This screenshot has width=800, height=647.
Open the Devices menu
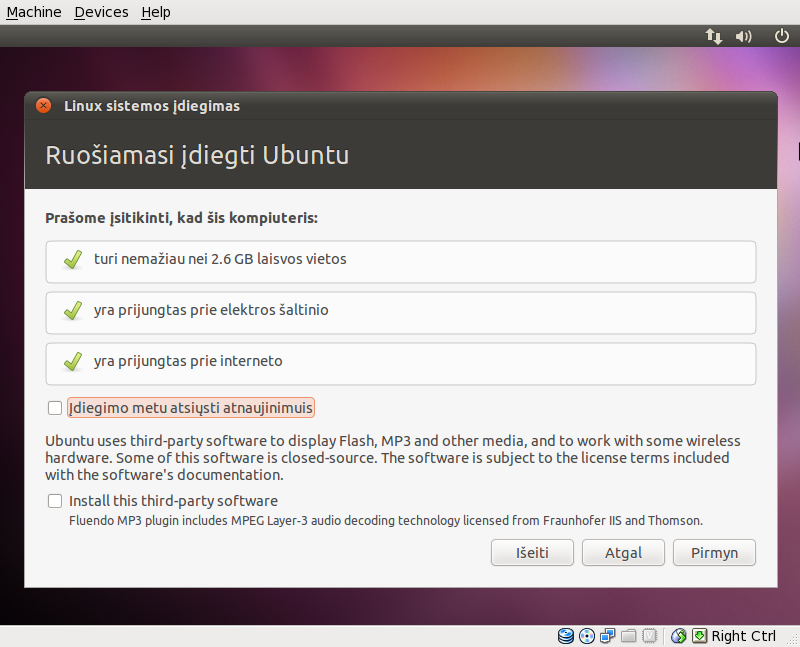101,12
